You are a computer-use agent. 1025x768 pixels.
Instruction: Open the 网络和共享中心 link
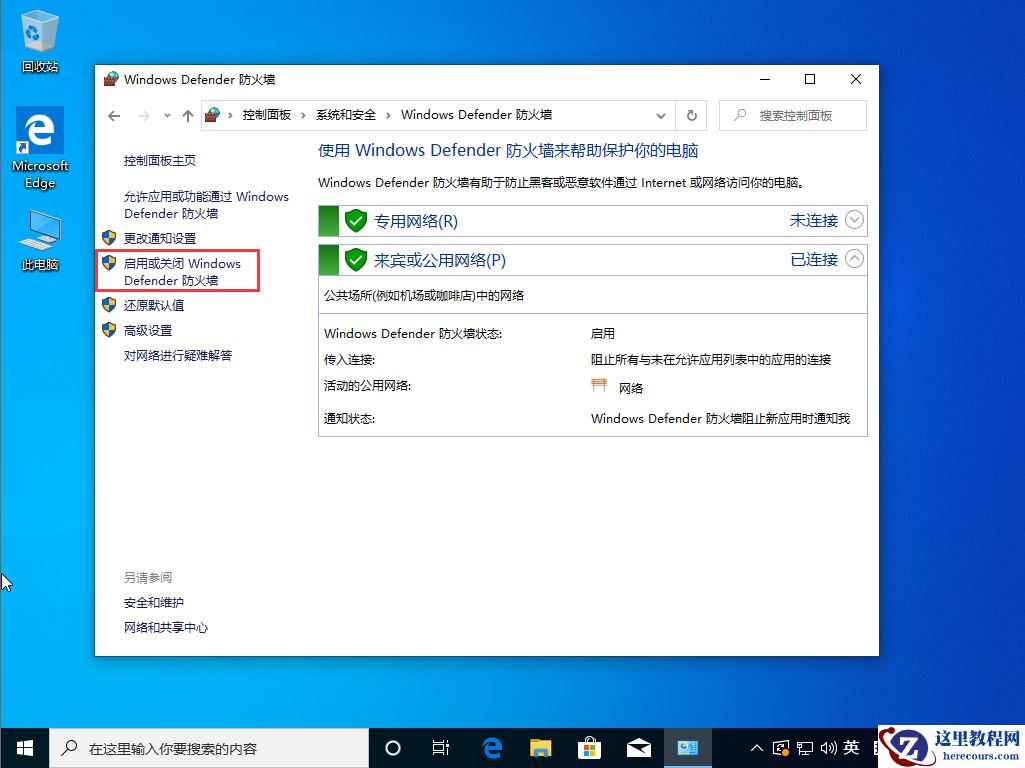click(165, 627)
